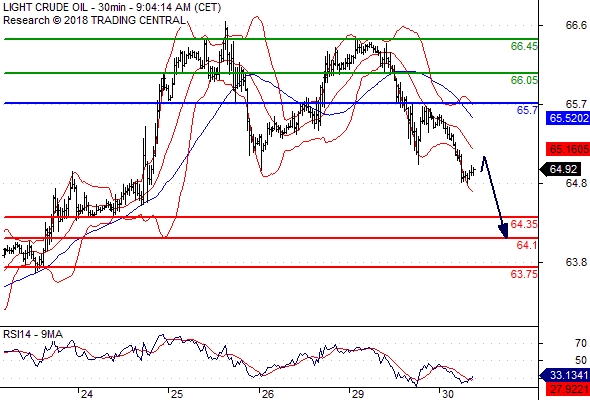Click the downward forecast arrow head
The height and width of the screenshot is (400, 590).
coord(503,231)
